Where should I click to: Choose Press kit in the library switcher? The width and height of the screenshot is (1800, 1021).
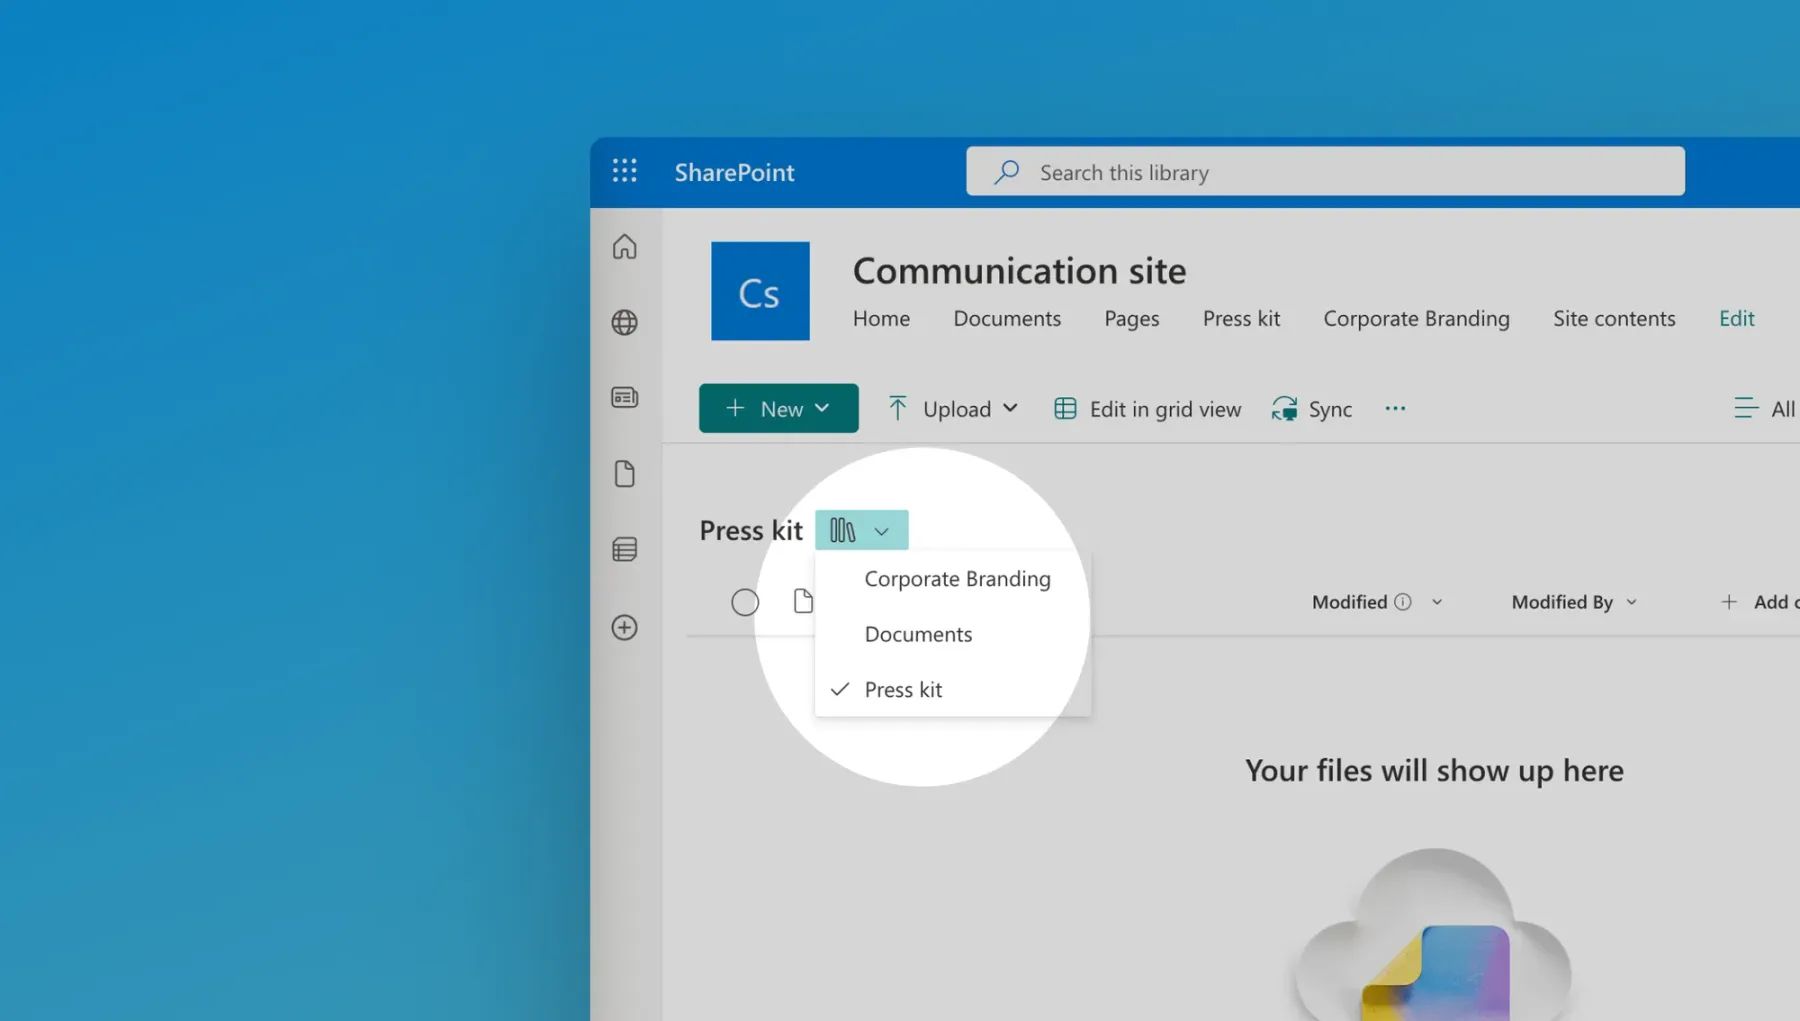(x=903, y=689)
